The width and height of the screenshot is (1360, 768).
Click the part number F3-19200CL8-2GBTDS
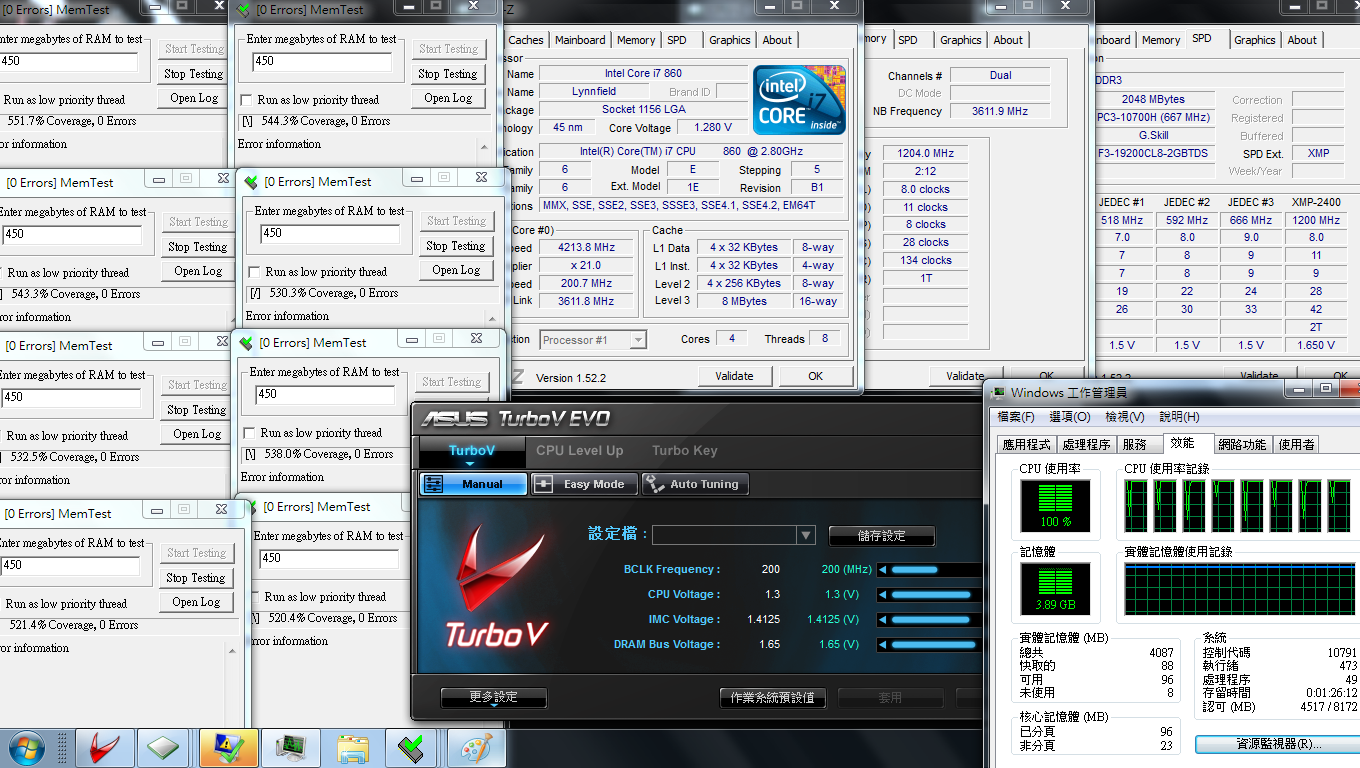1153,154
